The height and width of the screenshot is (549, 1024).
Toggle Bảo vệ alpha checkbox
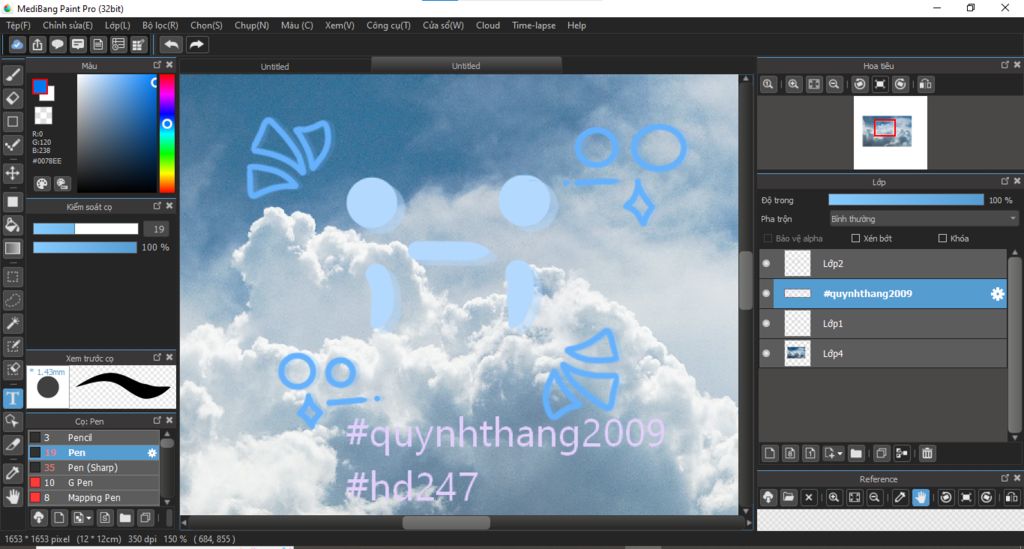768,238
